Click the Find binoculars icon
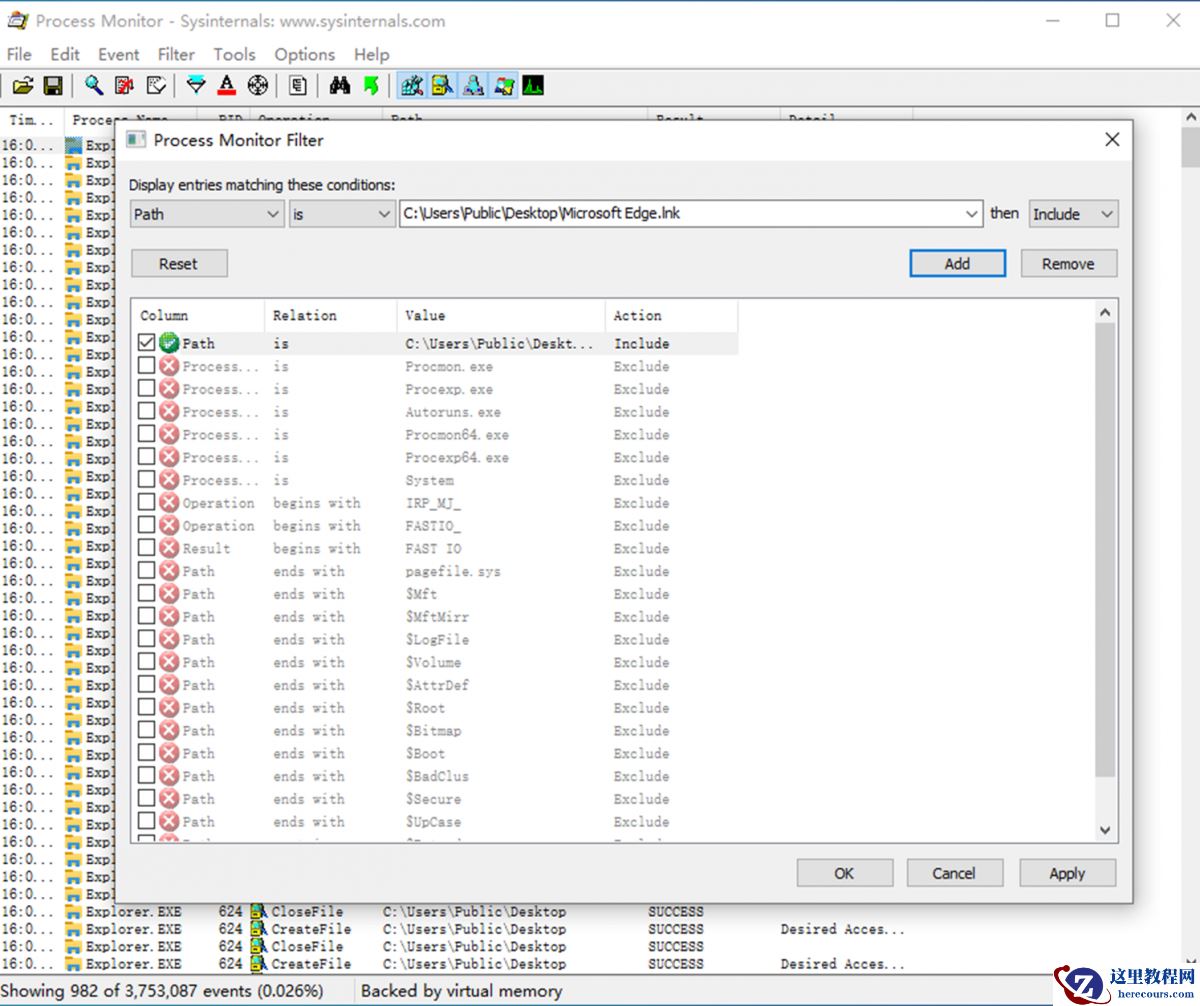This screenshot has width=1200, height=1006. [x=340, y=86]
